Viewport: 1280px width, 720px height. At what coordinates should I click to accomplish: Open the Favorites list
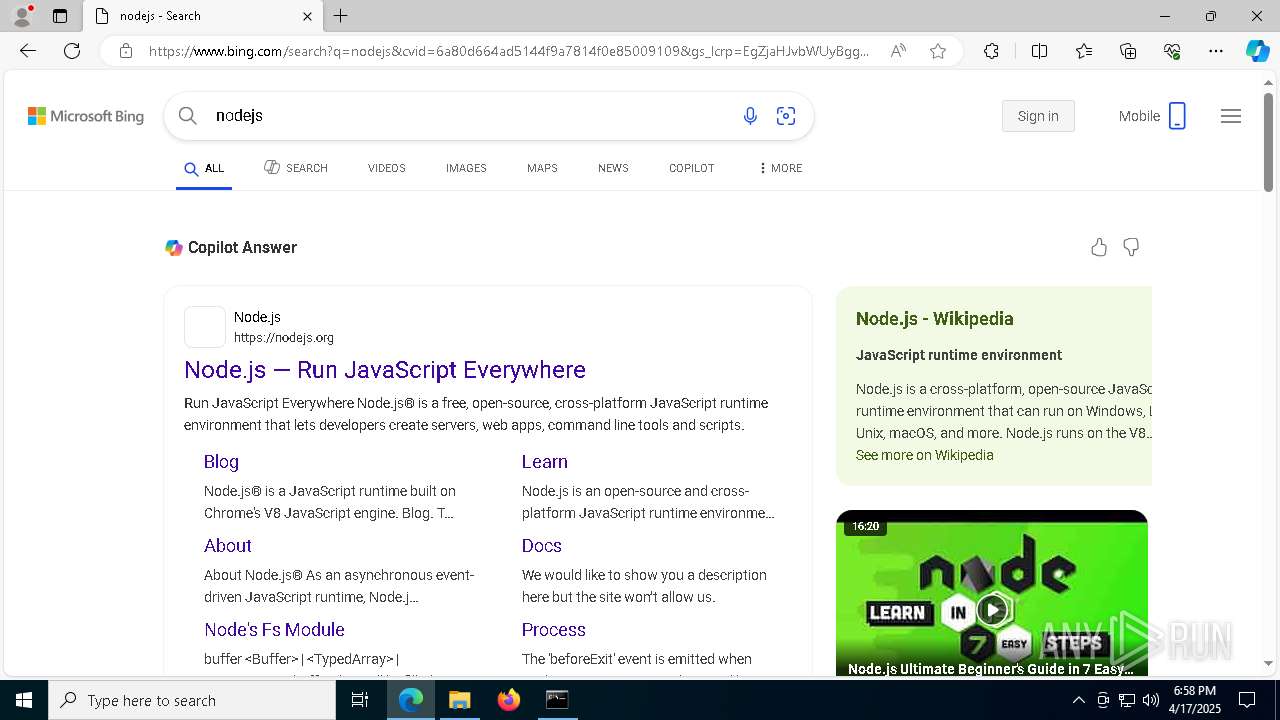tap(1084, 51)
